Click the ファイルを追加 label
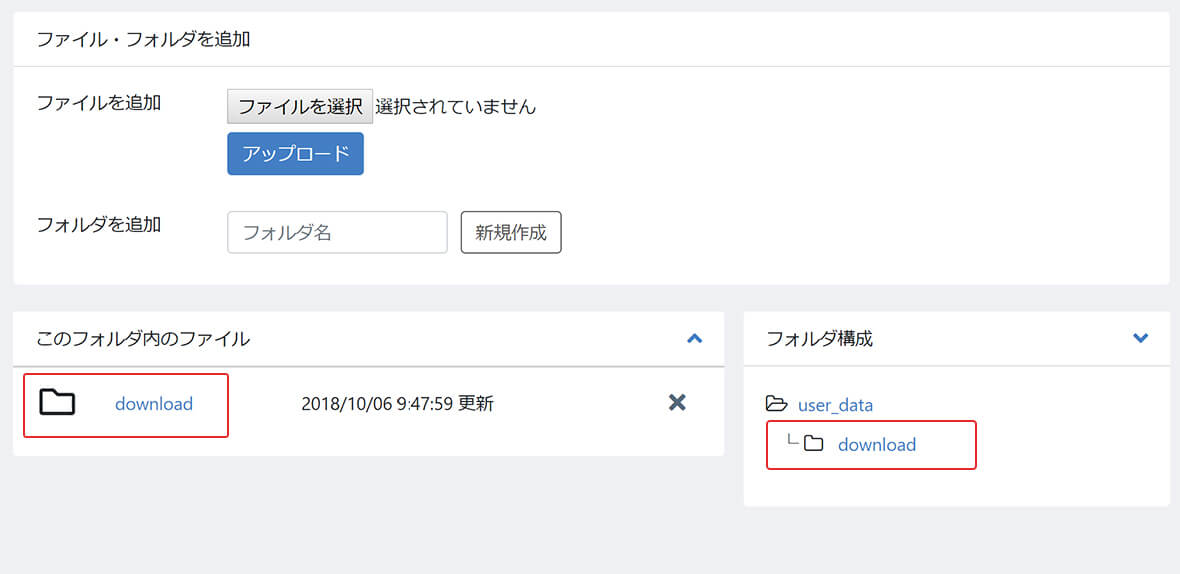Image resolution: width=1180 pixels, height=574 pixels. 99,103
